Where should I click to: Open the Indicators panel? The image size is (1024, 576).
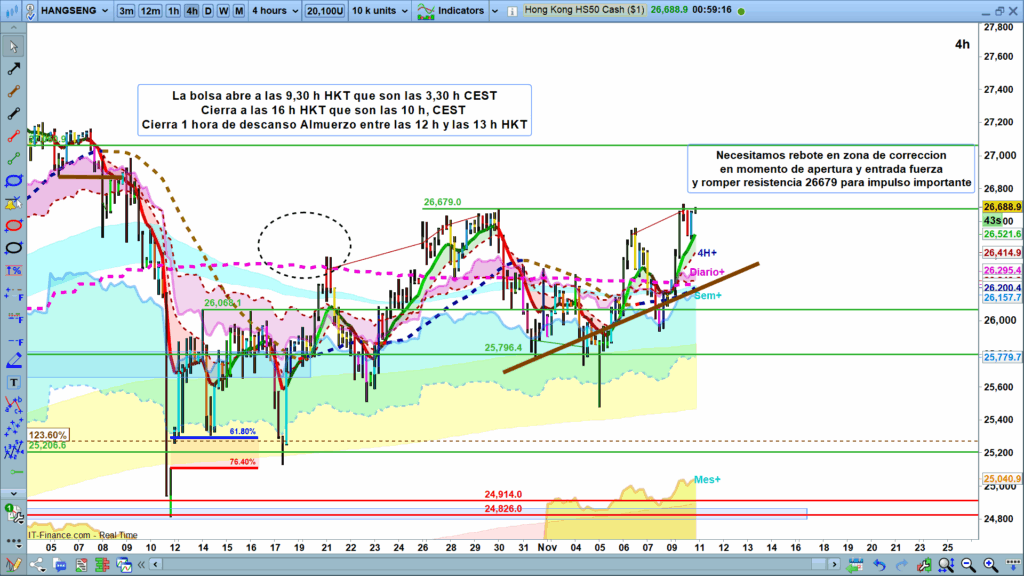coord(451,11)
